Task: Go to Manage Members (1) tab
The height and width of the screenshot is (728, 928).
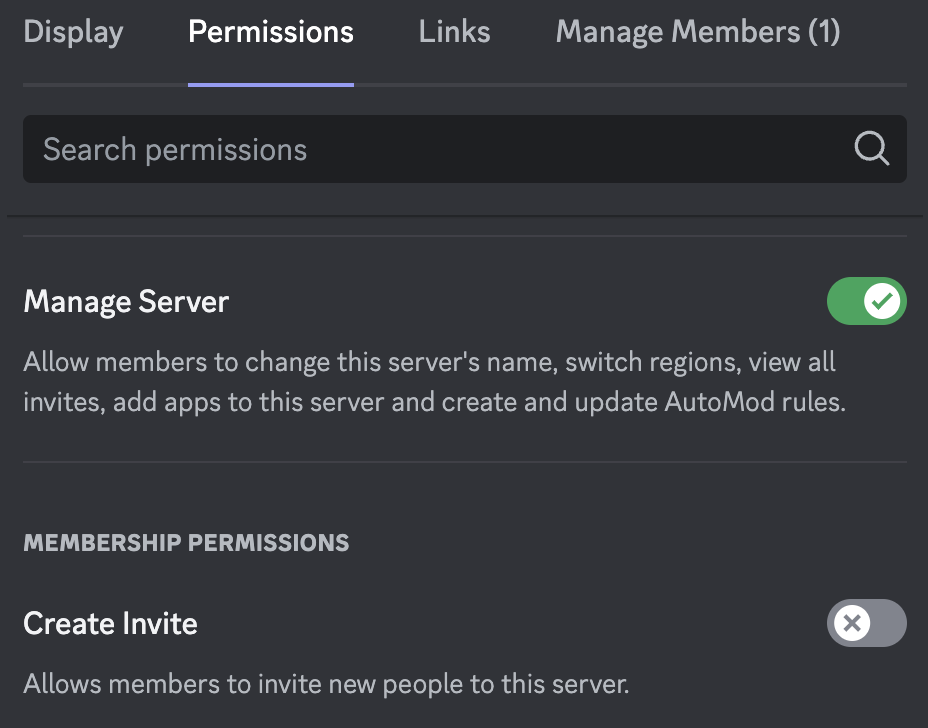Action: coord(698,32)
